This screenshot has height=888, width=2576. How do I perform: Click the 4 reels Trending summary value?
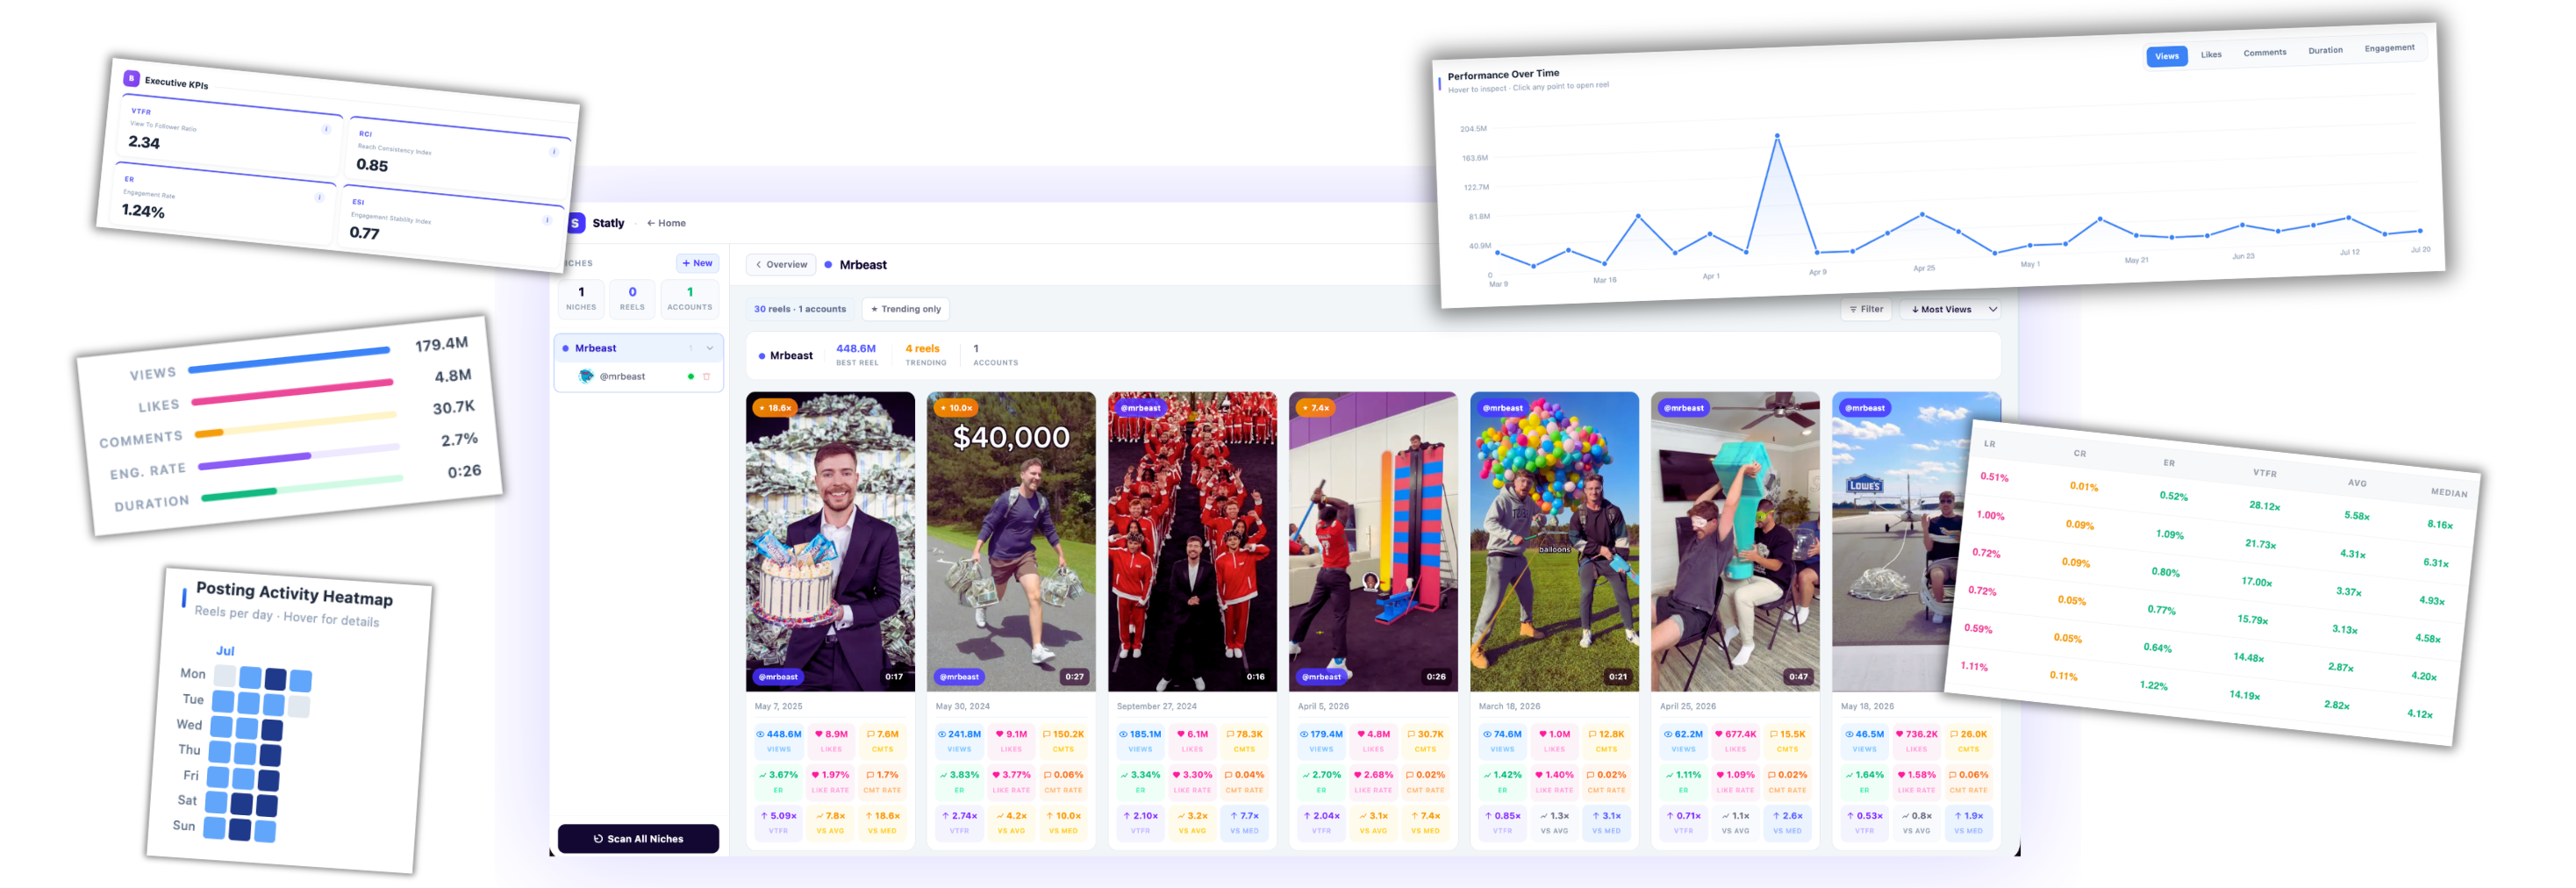pyautogui.click(x=922, y=349)
